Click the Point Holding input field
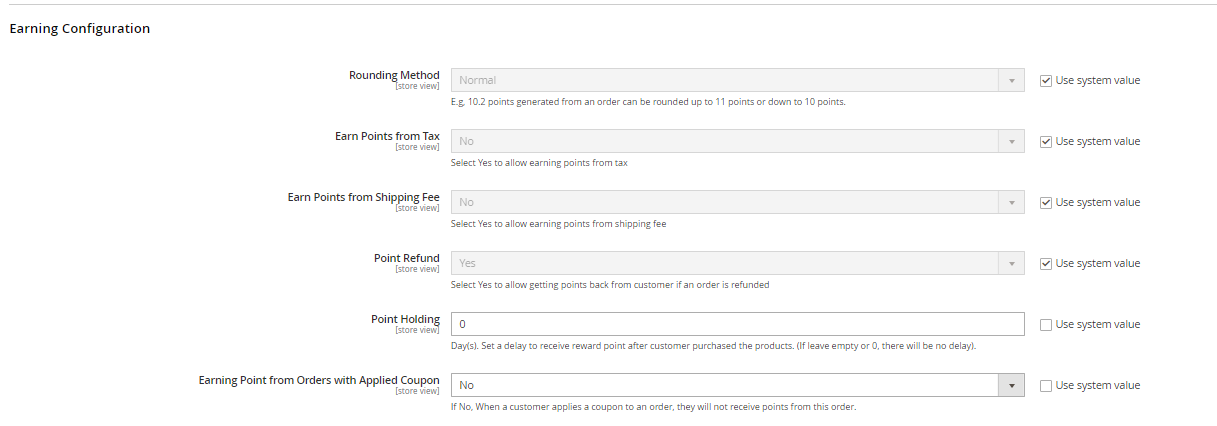1217x426 pixels. [737, 324]
